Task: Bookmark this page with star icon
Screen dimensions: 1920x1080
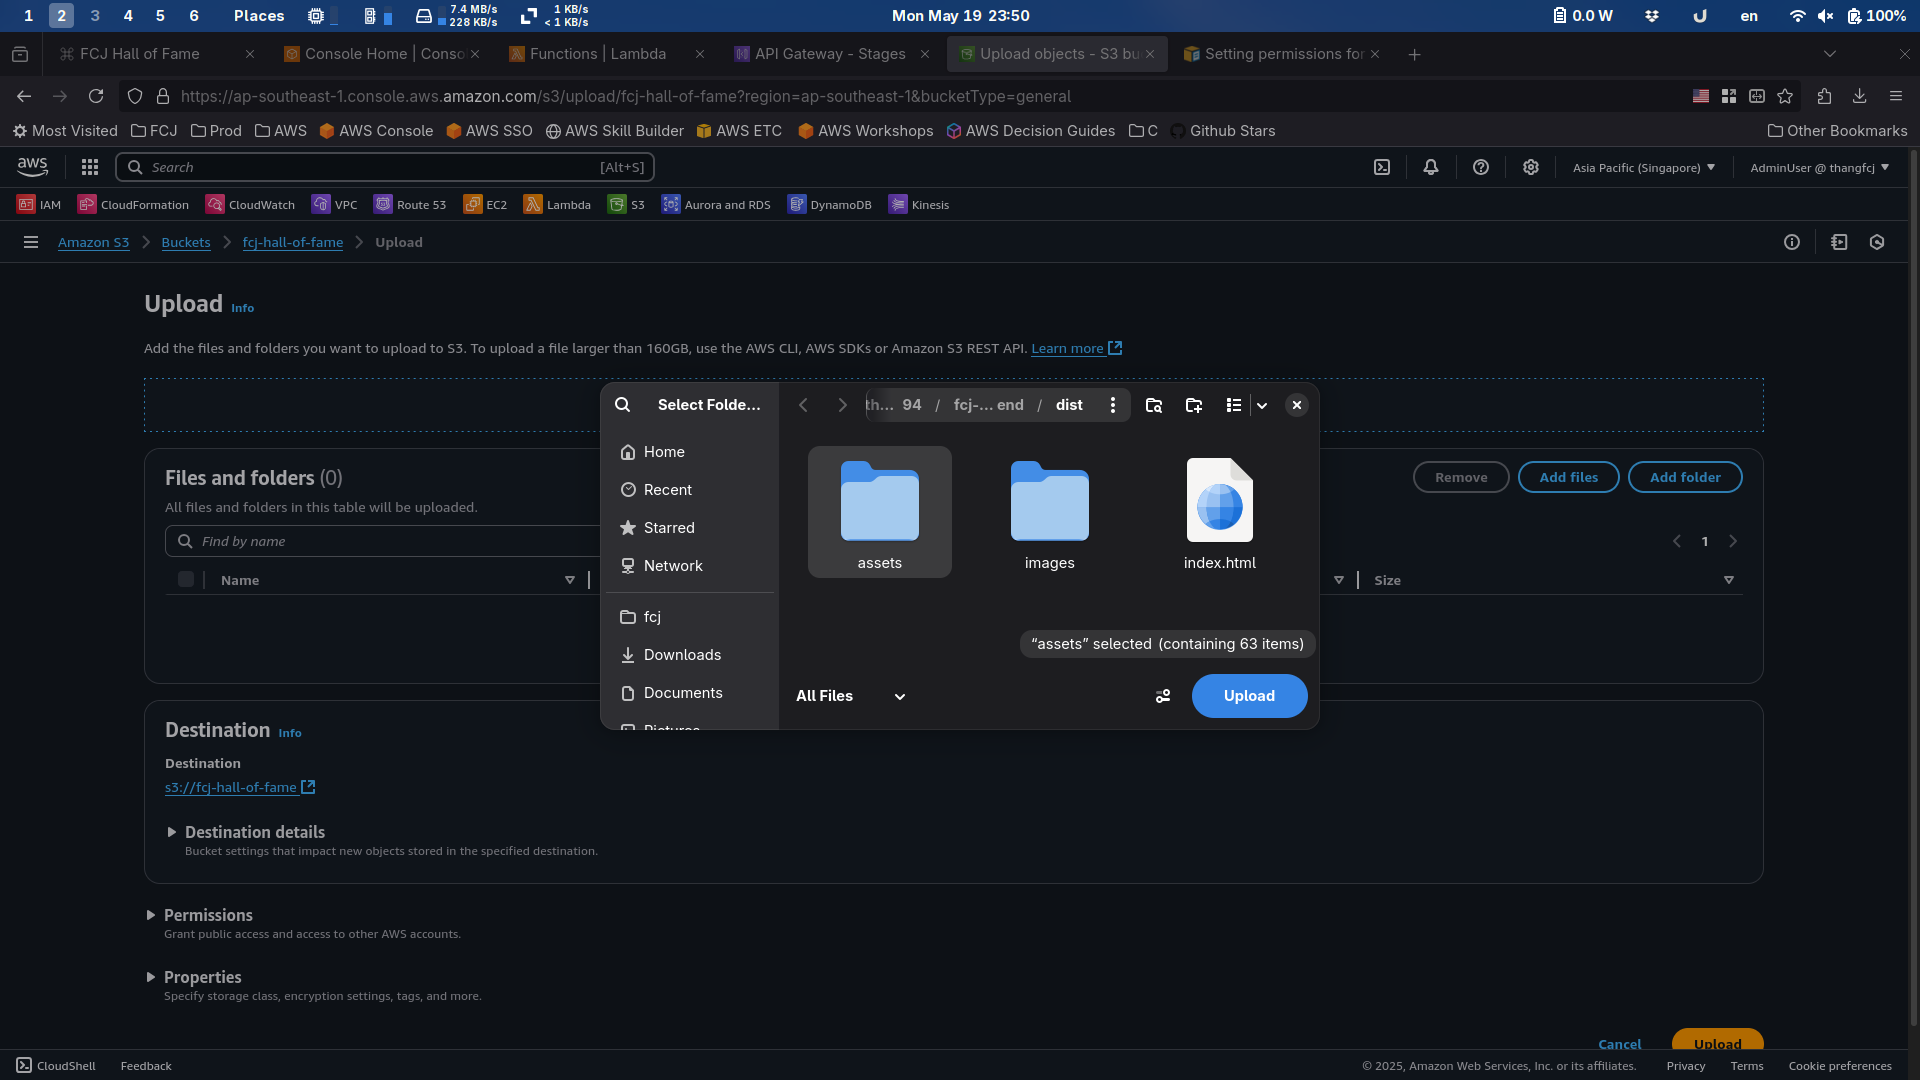Action: click(x=1785, y=96)
